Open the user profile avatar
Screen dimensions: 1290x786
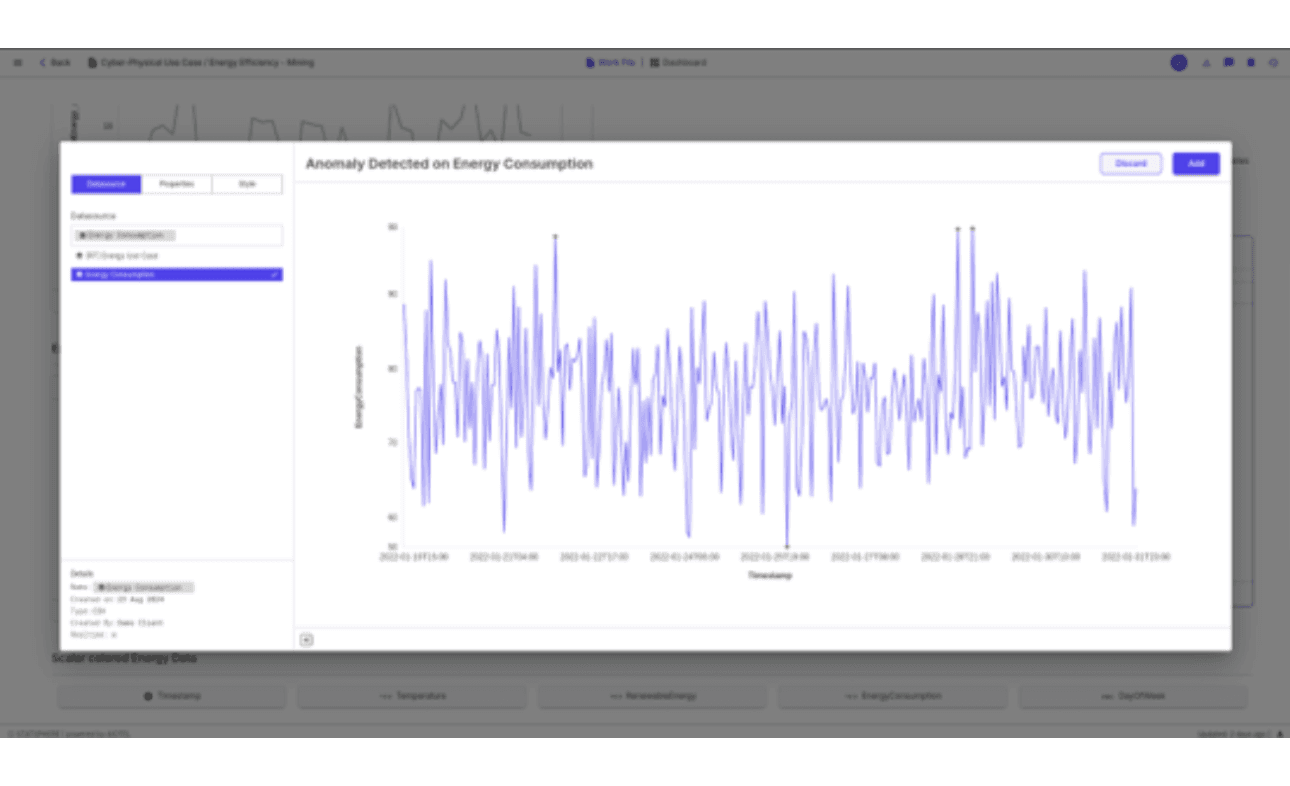1179,62
